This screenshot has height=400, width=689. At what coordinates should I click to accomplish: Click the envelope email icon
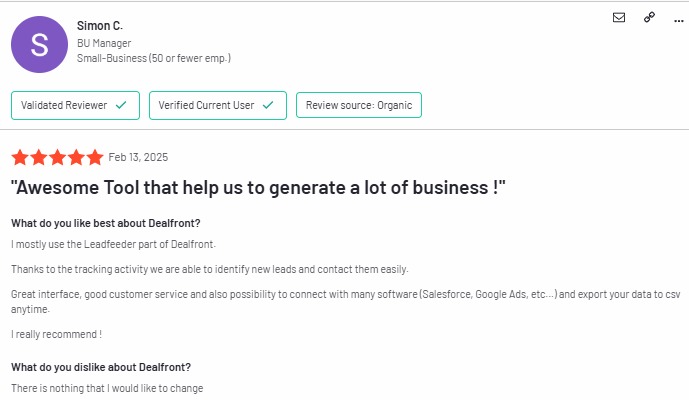(619, 18)
